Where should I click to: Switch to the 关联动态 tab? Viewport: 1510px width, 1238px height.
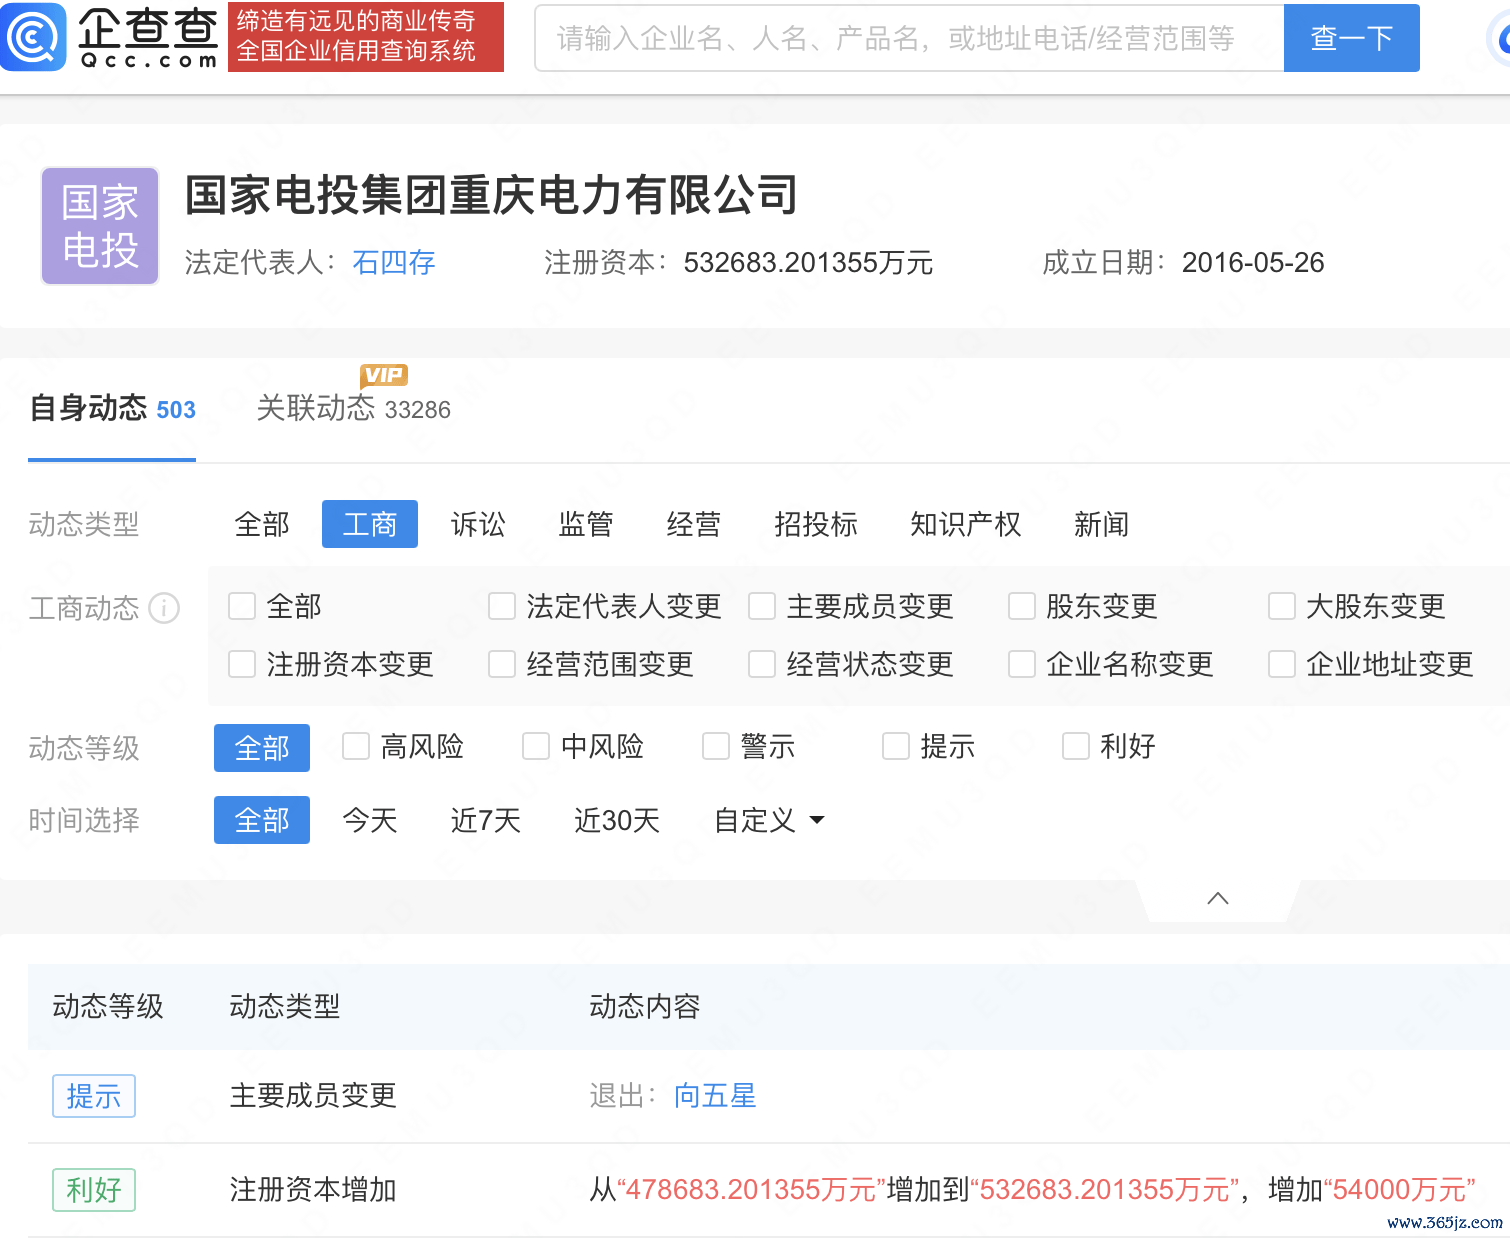click(354, 409)
